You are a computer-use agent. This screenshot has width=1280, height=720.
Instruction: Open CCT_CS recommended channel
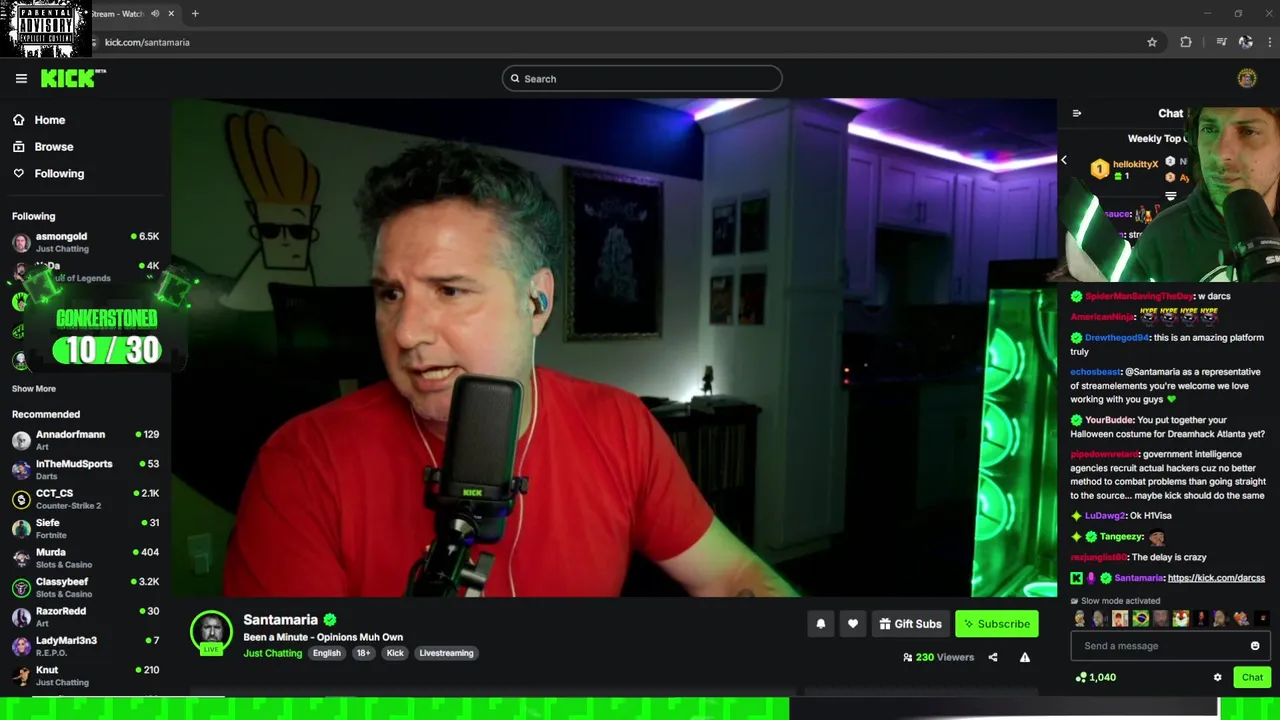(x=85, y=499)
